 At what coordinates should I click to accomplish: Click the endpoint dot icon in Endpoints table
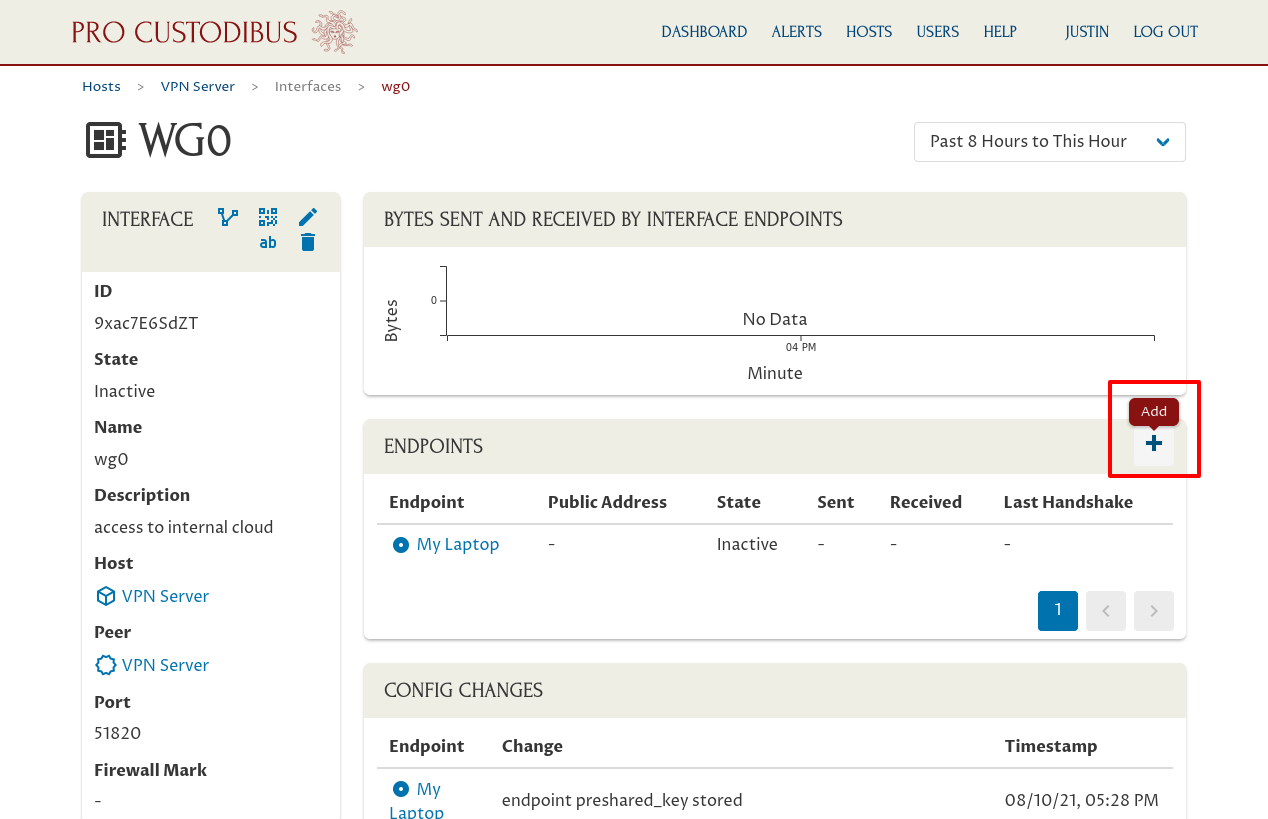[x=401, y=545]
